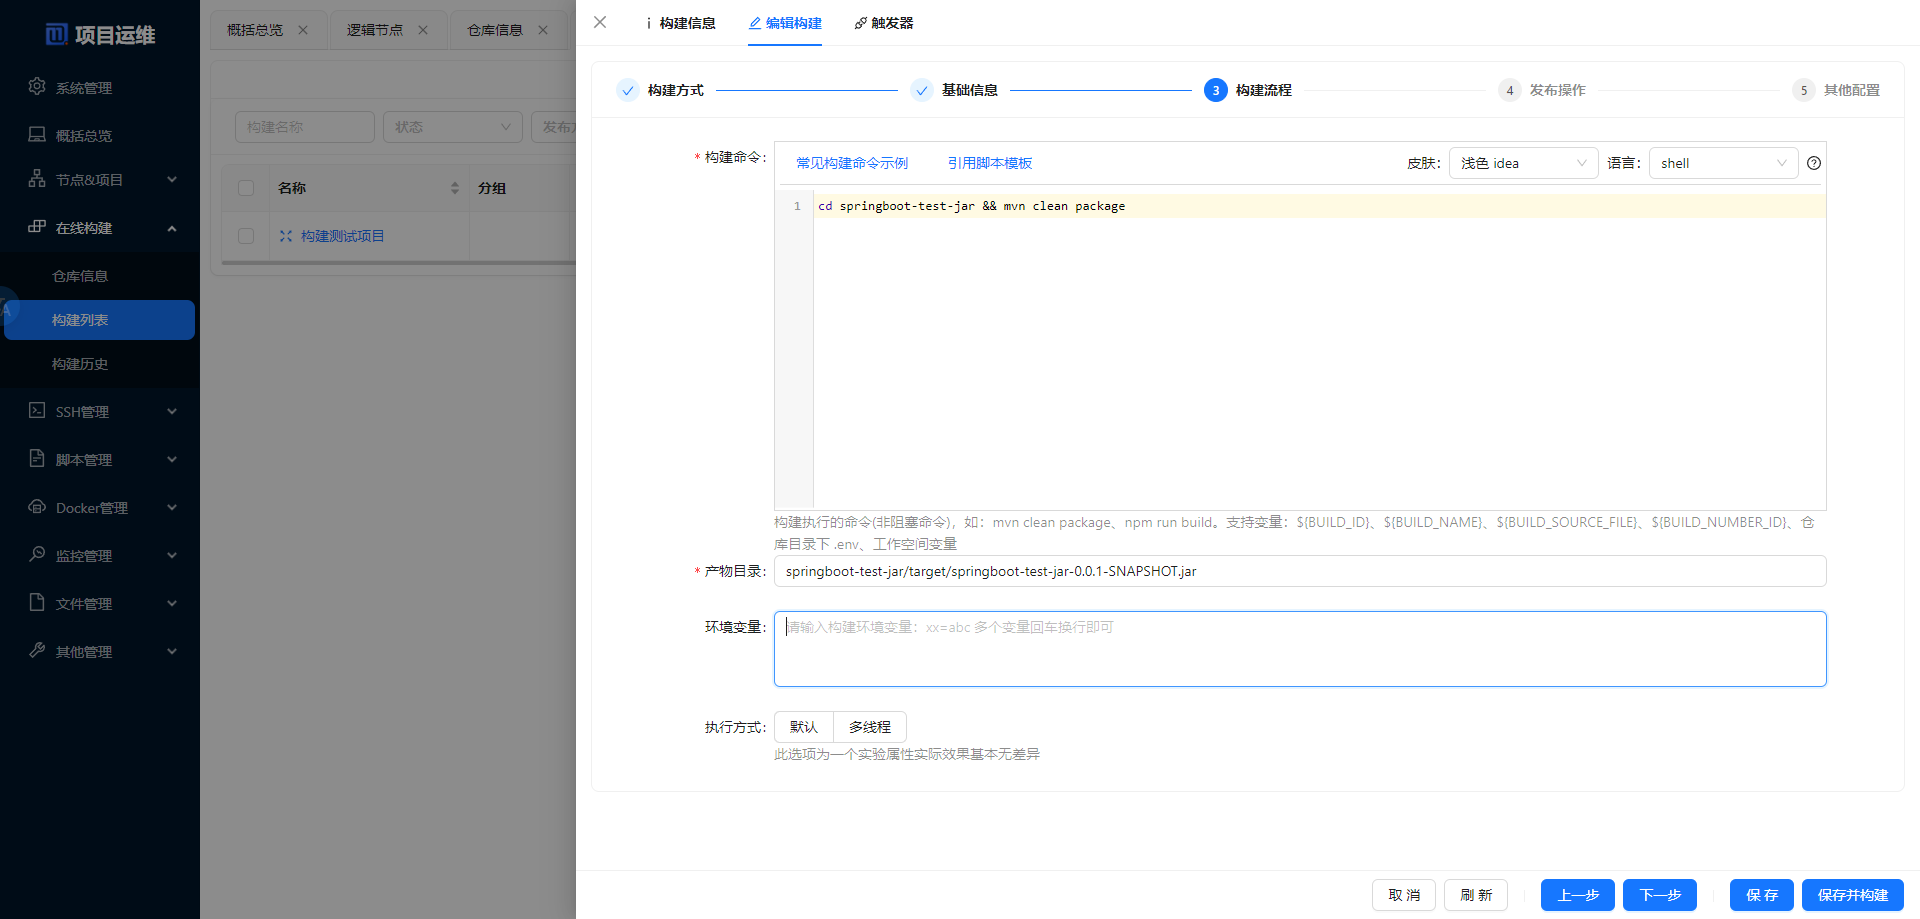Image resolution: width=1920 pixels, height=919 pixels.
Task: Click the 环境变量 text area
Action: [x=1300, y=649]
